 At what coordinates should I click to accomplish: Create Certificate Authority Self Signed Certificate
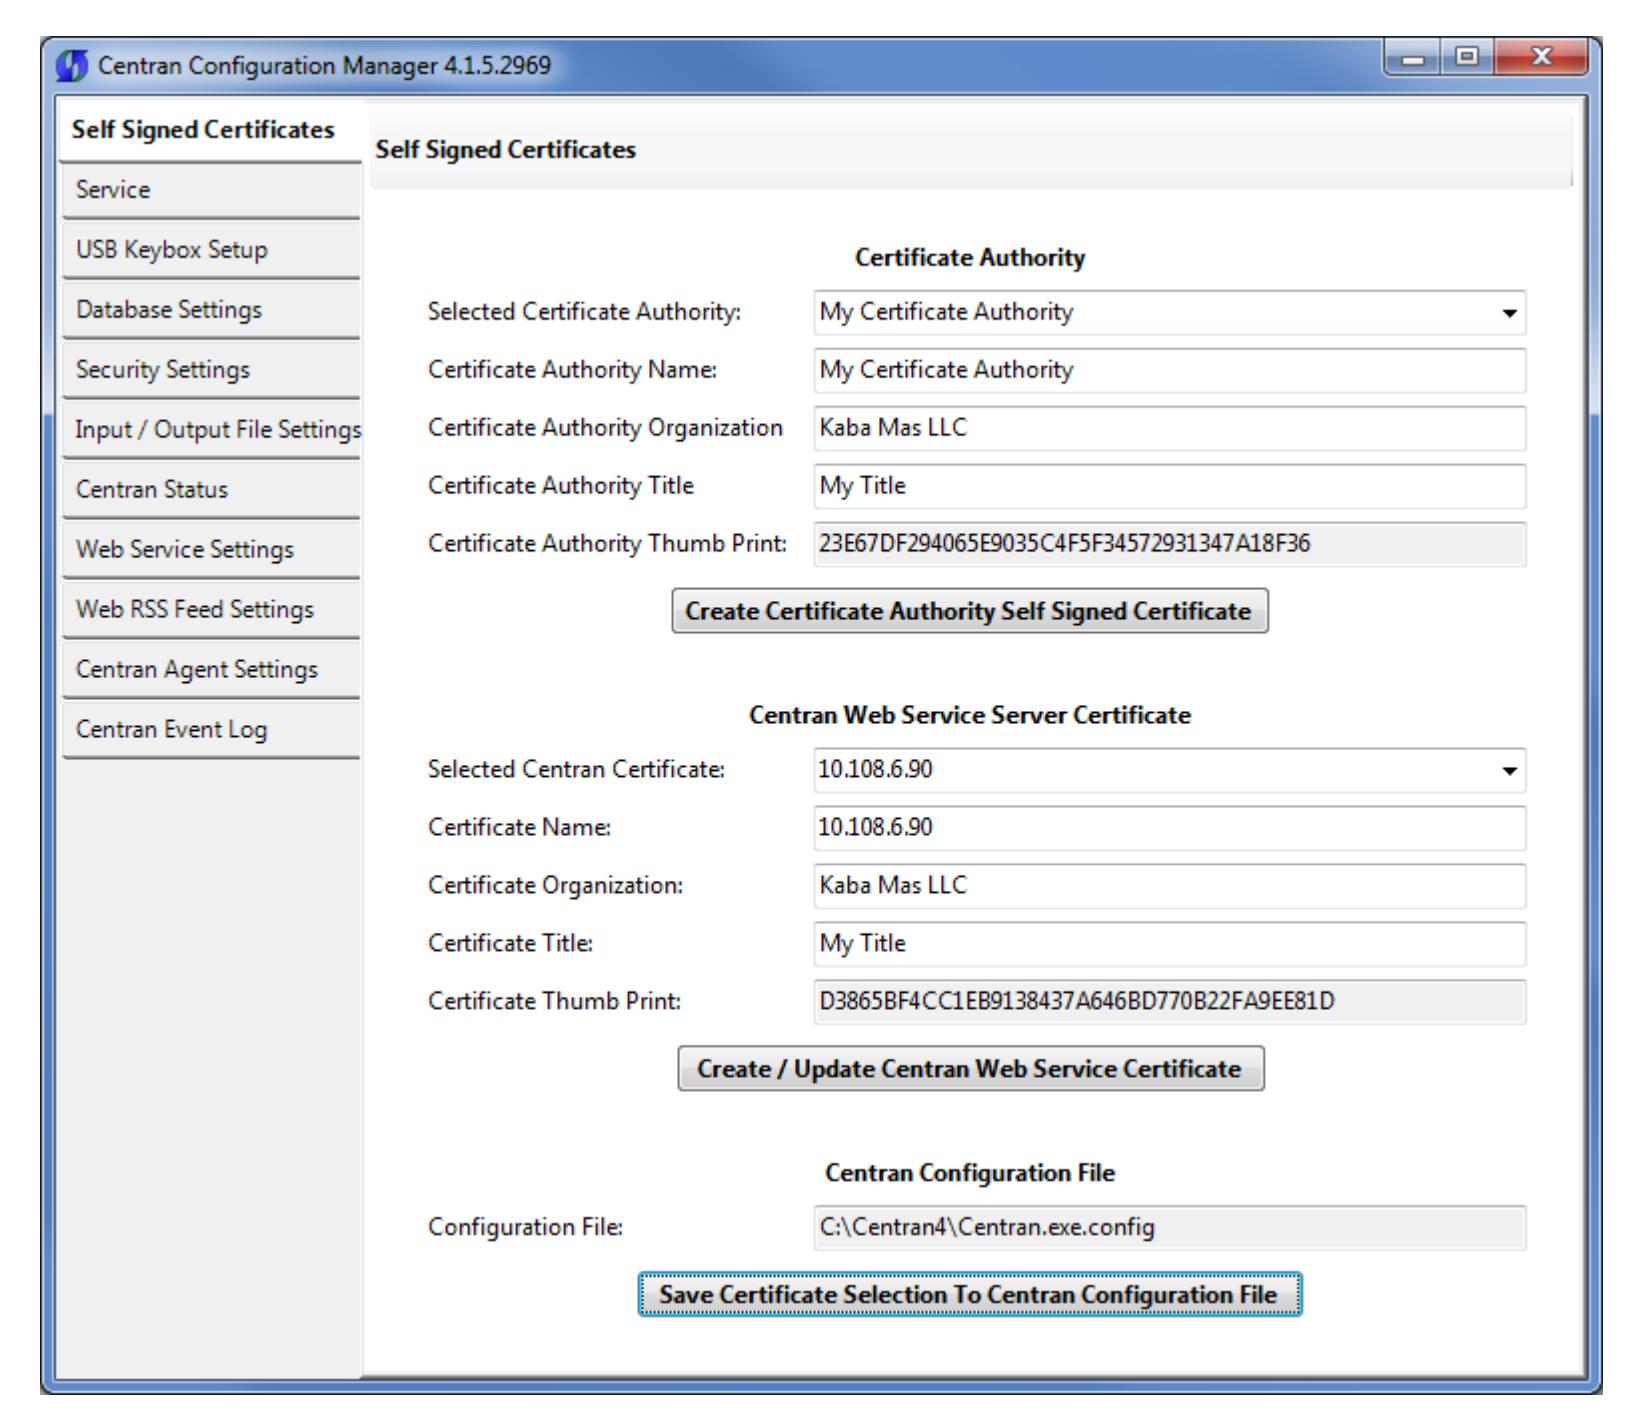click(970, 611)
